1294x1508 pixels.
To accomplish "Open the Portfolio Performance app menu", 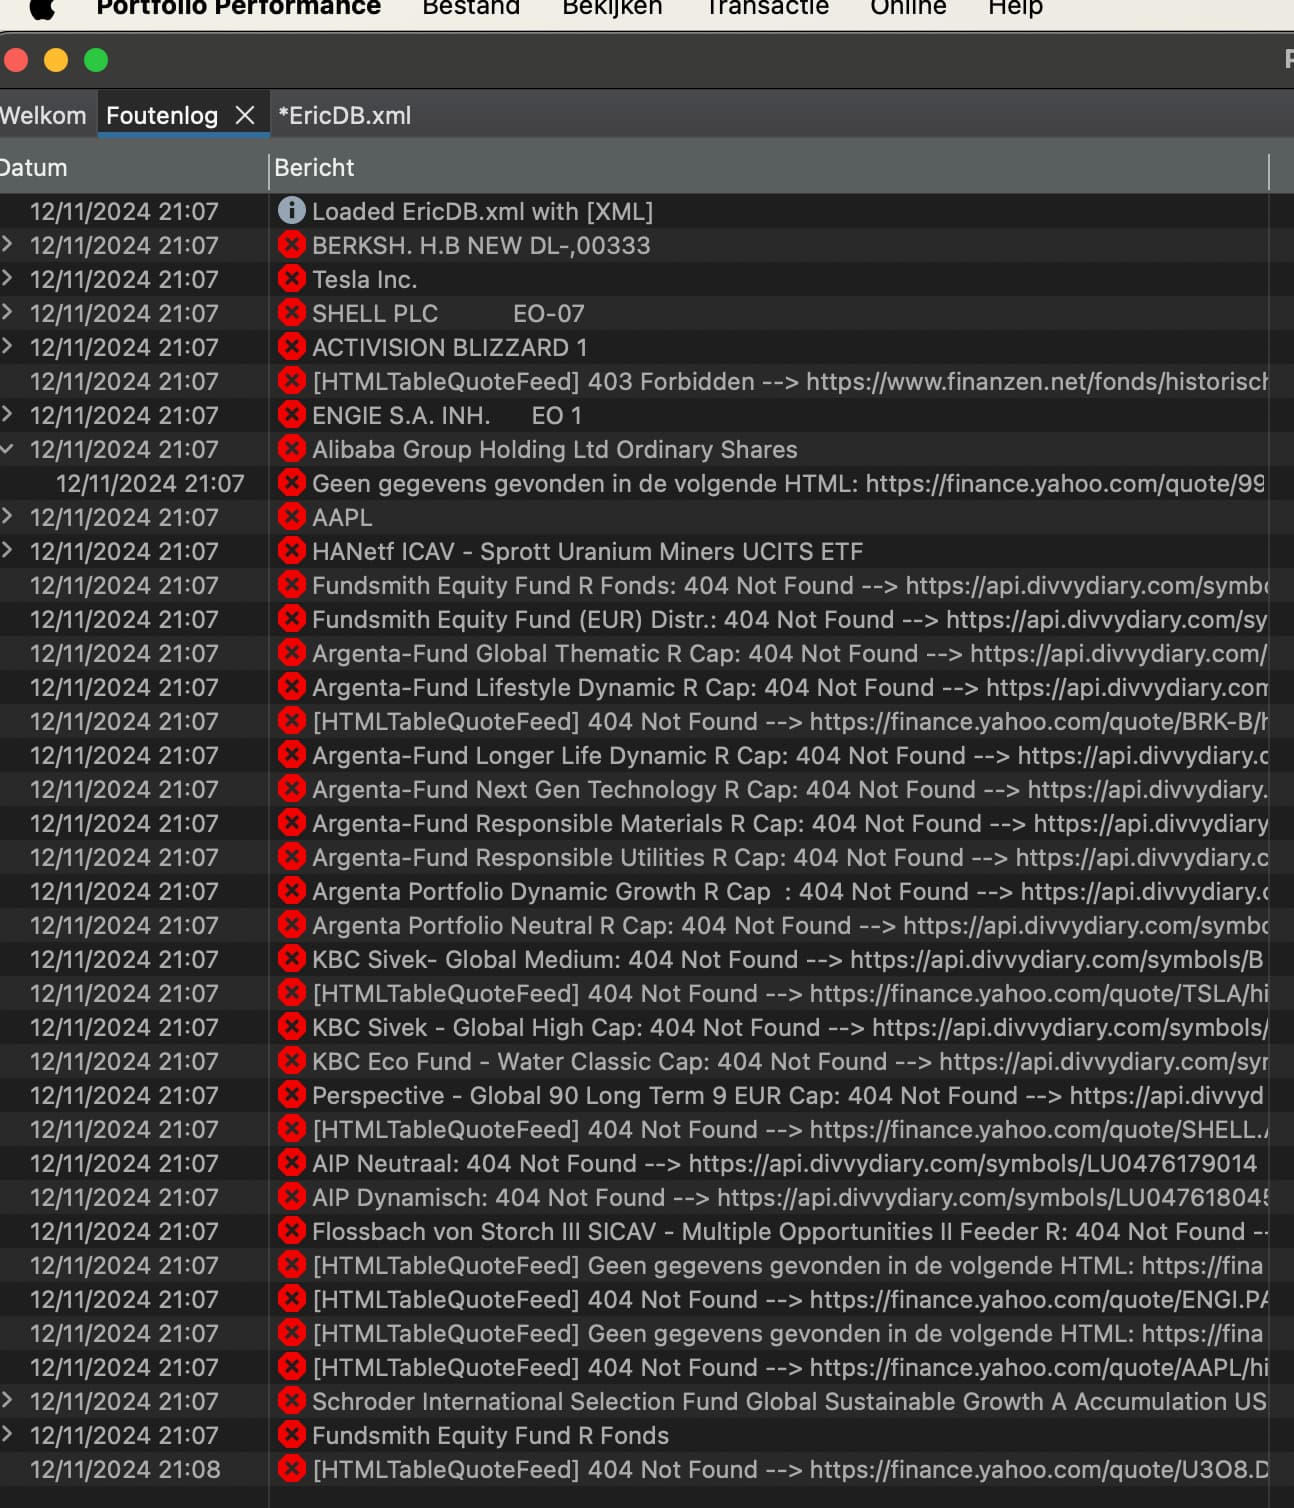I will pos(238,8).
